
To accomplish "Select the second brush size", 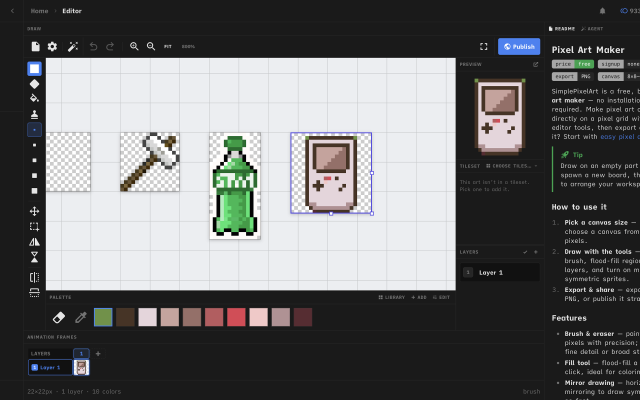I will [x=34, y=145].
